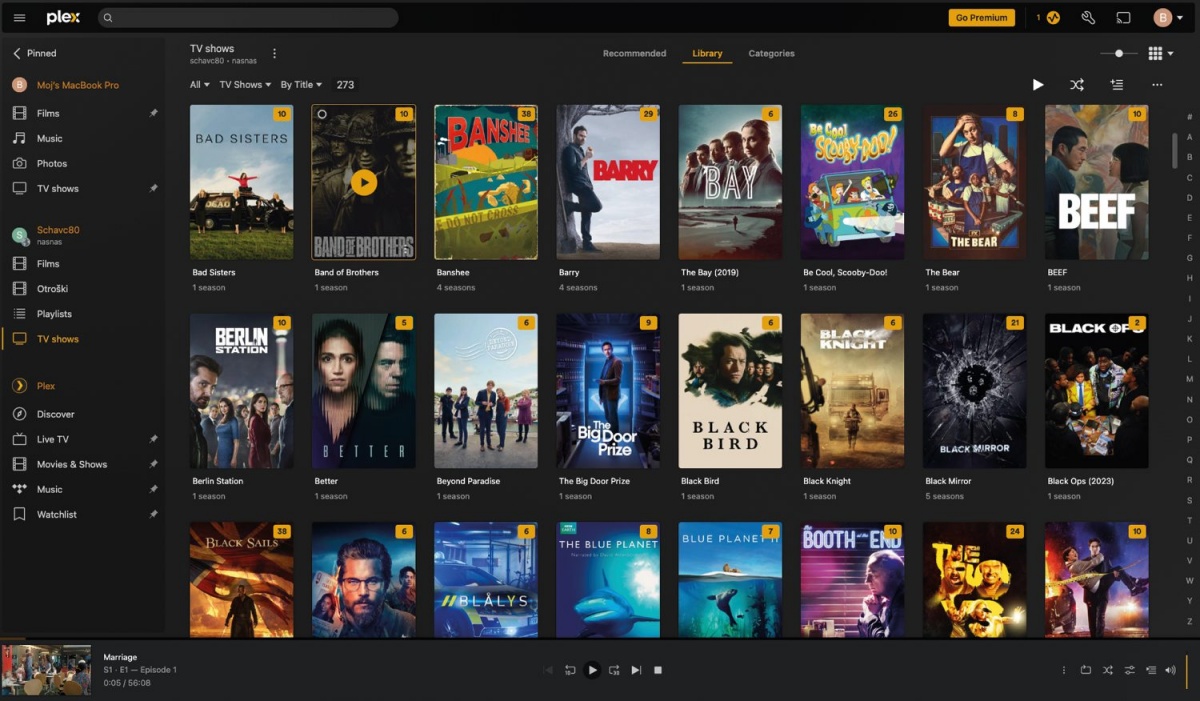Open the TV shows library options menu
This screenshot has width=1200, height=701.
(275, 54)
